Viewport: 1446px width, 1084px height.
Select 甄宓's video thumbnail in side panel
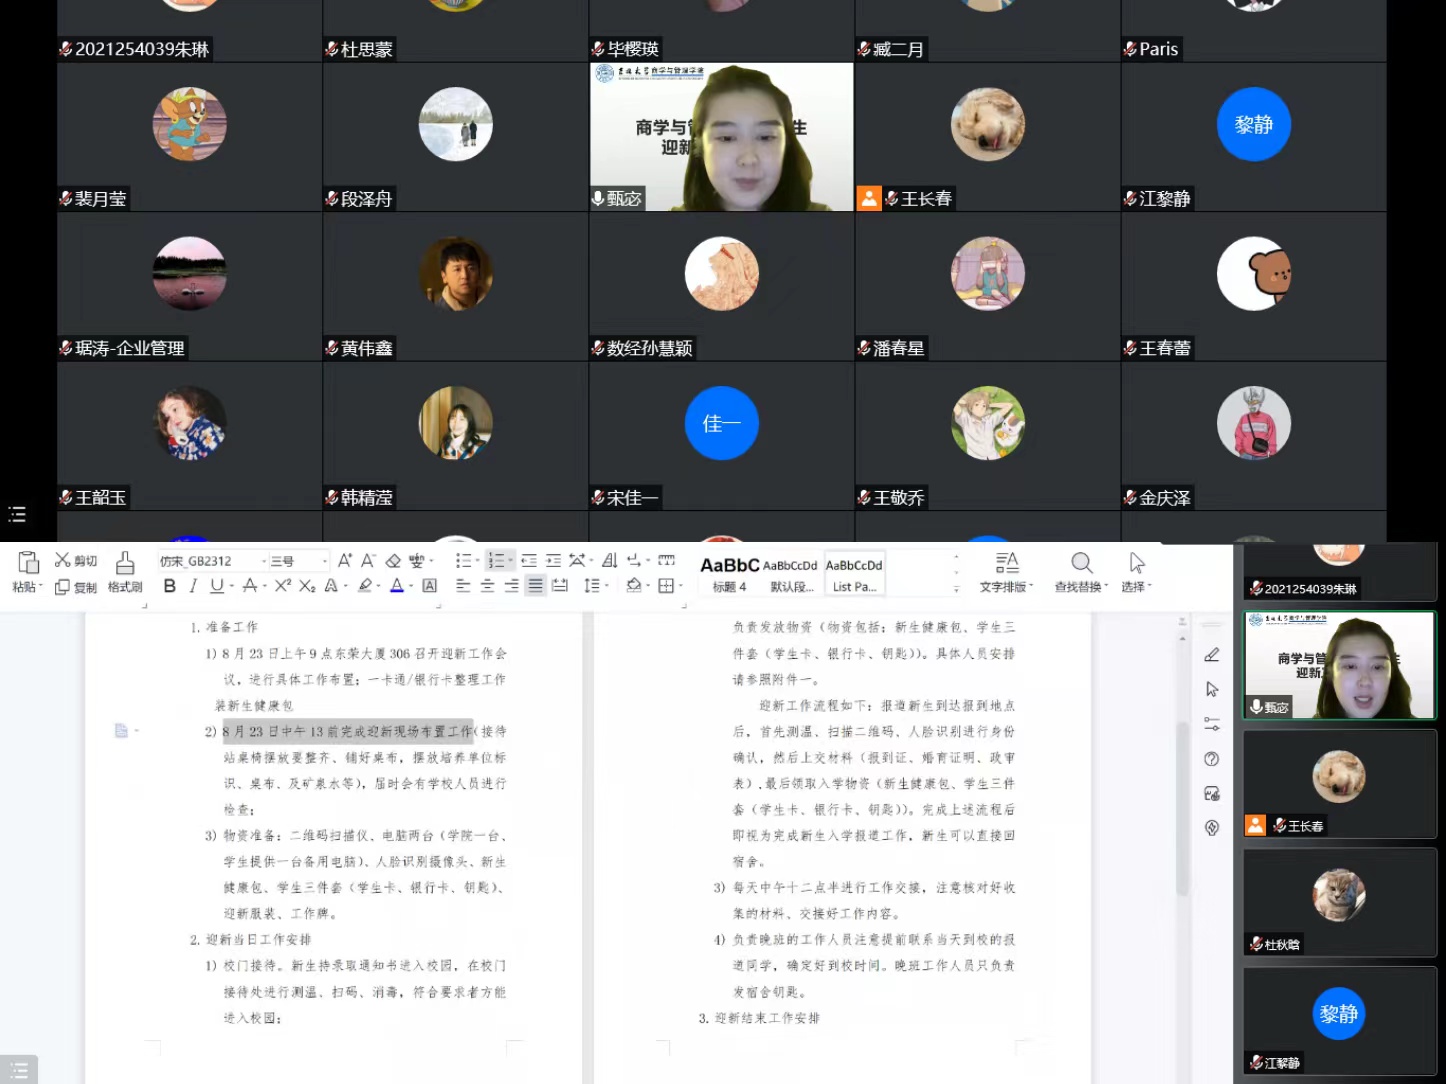[x=1339, y=665]
